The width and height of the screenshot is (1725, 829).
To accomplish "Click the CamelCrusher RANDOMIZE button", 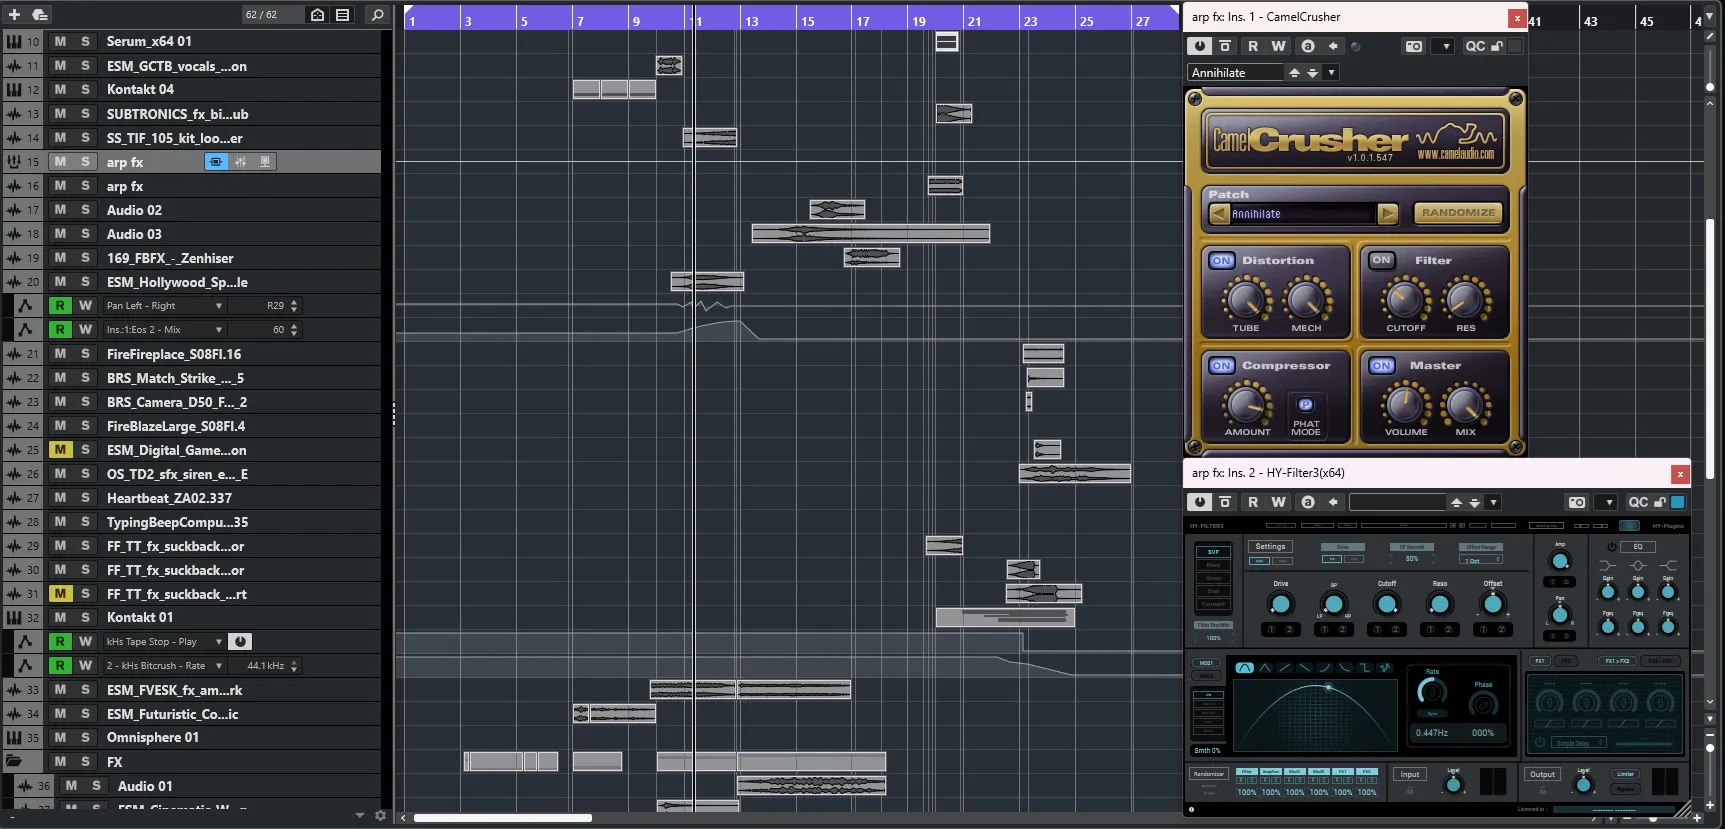I will [x=1458, y=213].
